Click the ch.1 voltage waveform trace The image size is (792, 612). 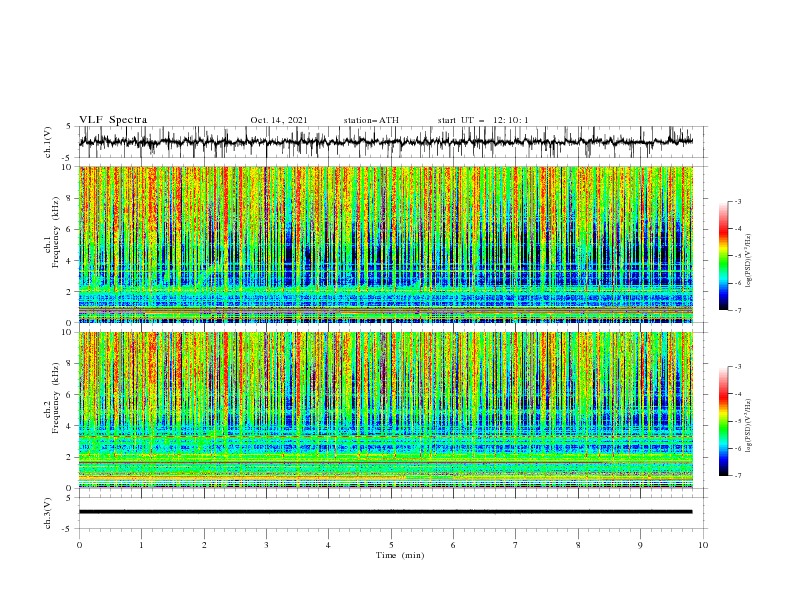click(x=386, y=142)
